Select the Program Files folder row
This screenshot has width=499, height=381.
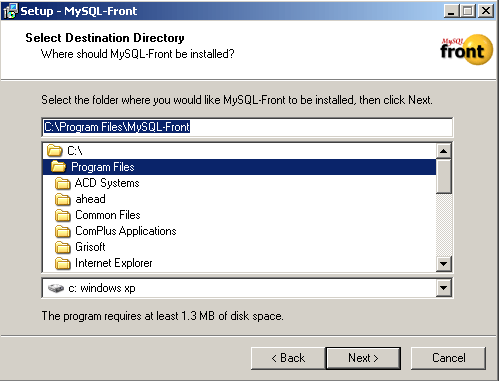[x=239, y=167]
